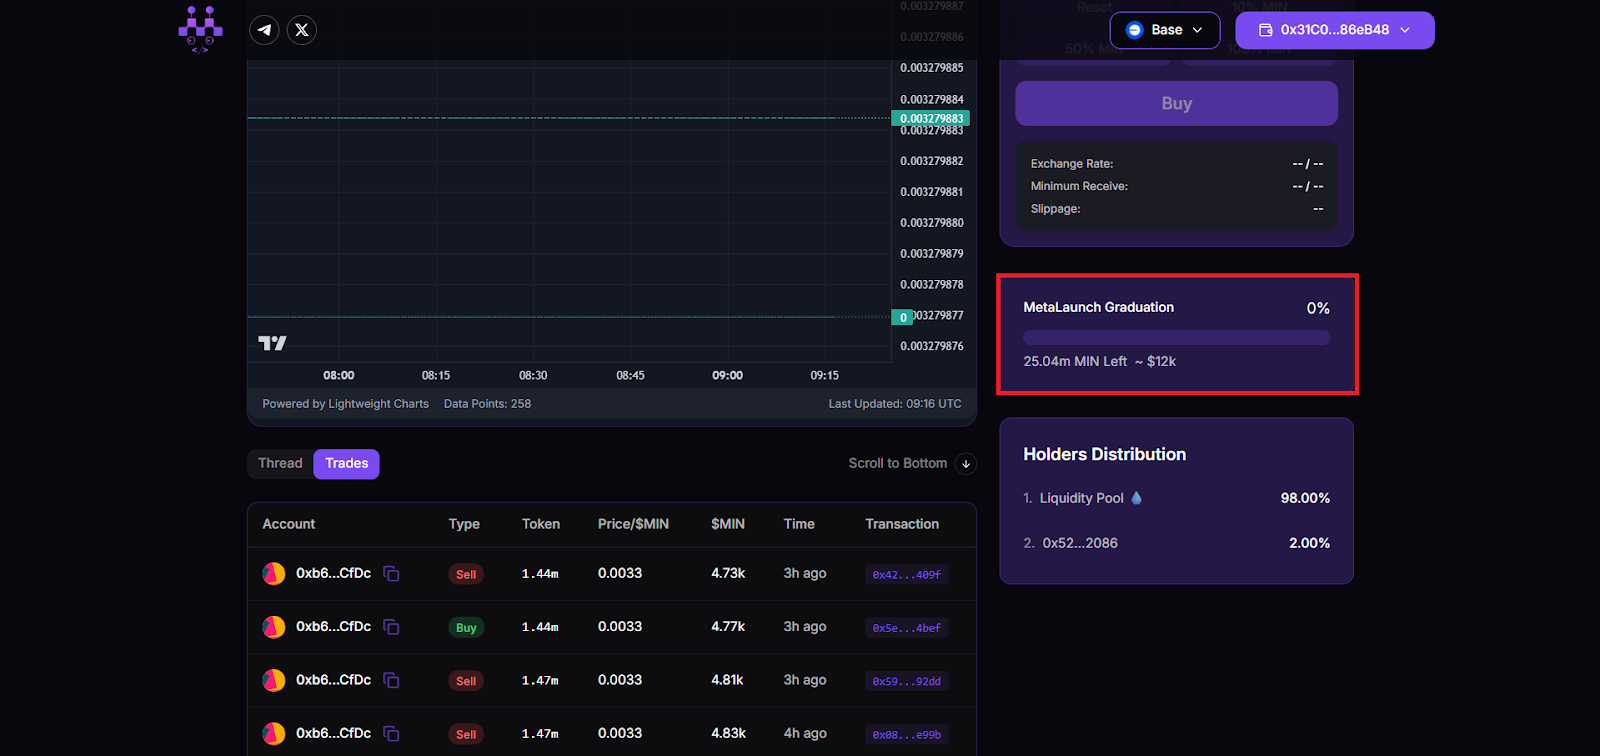
Task: Click the TradingView logo on chart
Action: tap(272, 343)
